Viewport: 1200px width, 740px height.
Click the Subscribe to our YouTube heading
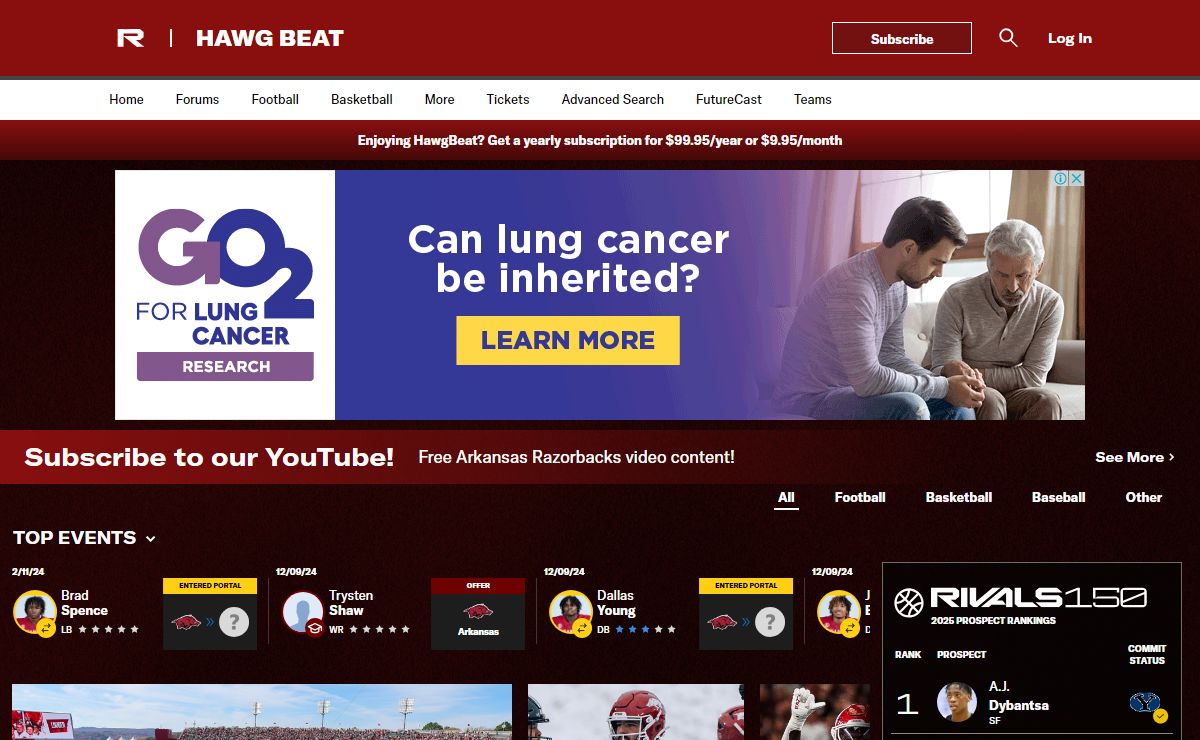click(x=209, y=457)
